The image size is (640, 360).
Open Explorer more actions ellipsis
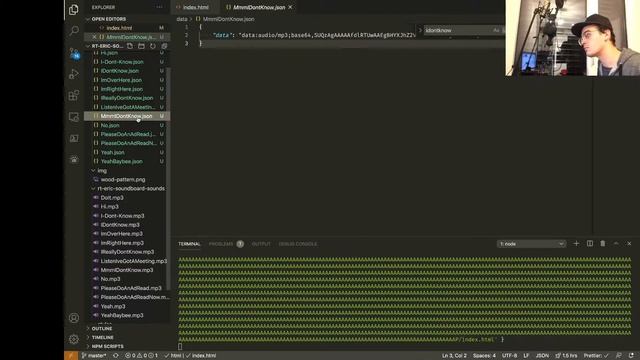pos(159,7)
